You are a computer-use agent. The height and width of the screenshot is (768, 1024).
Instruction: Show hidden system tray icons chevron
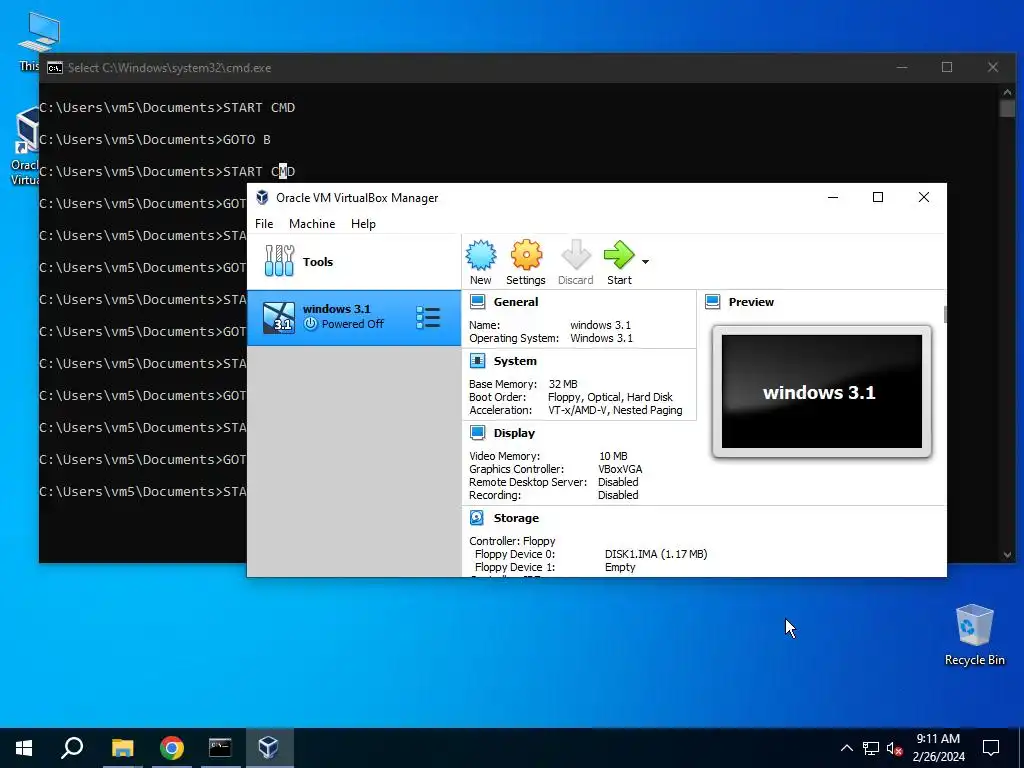846,748
